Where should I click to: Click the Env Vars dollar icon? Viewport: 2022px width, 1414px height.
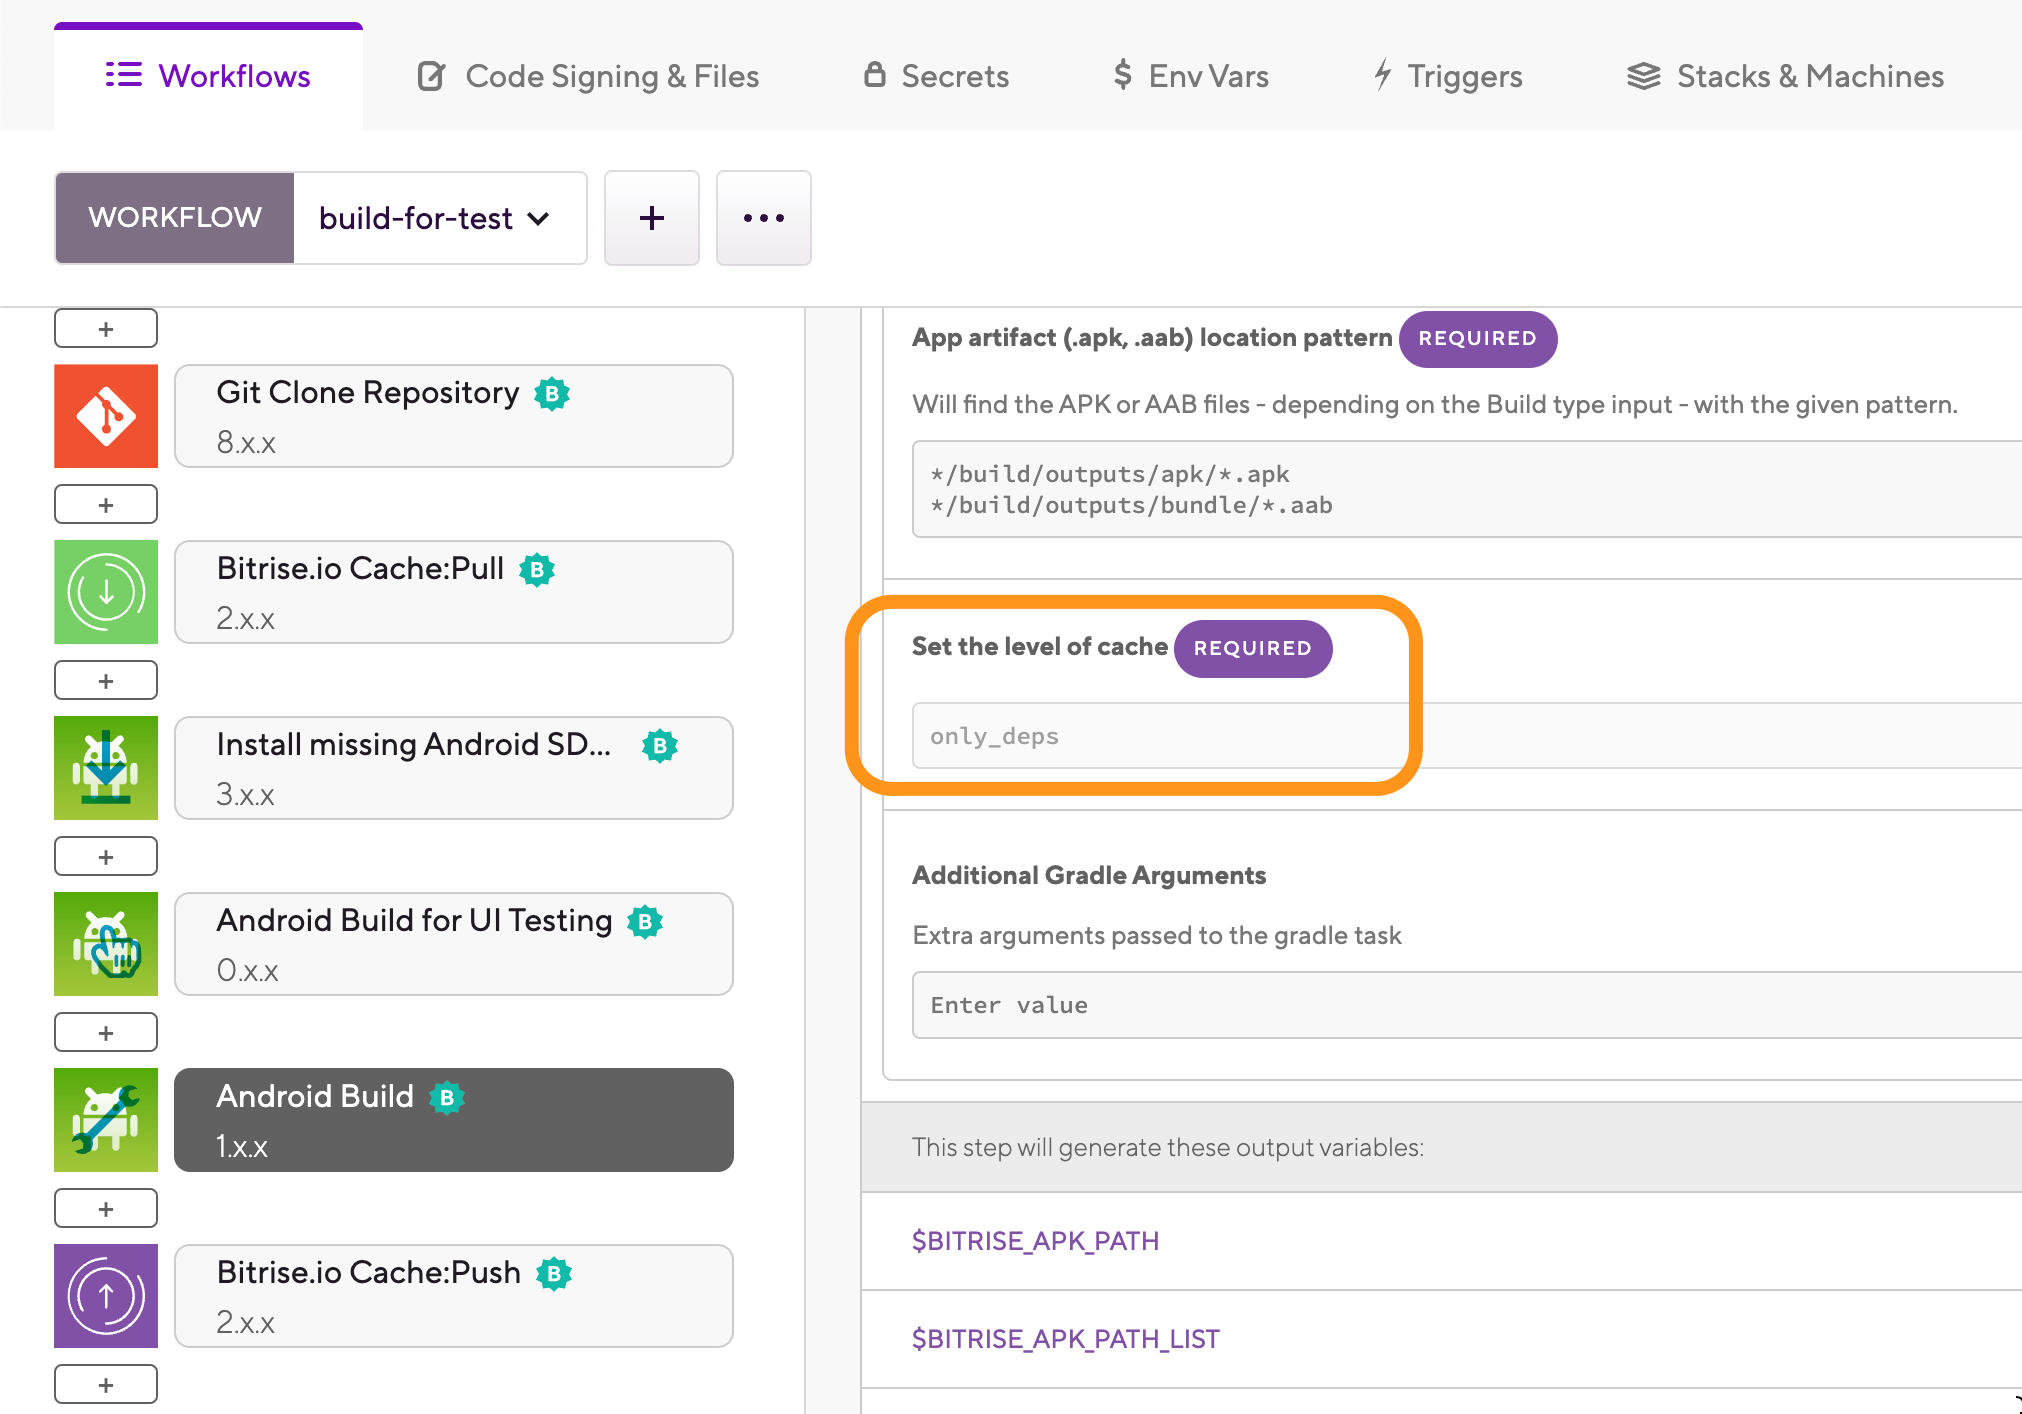(x=1122, y=75)
